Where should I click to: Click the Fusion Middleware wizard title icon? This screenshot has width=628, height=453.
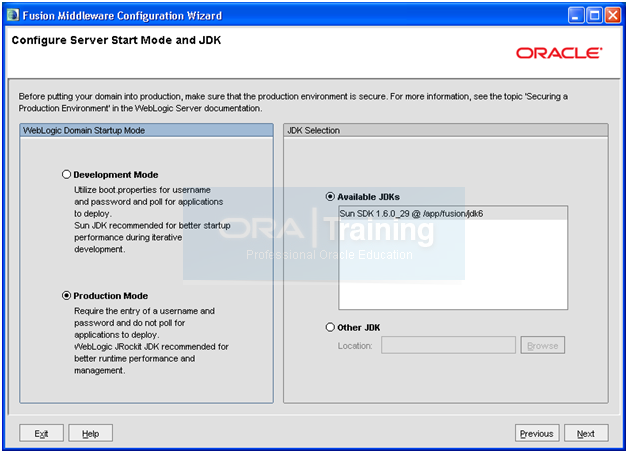pos(13,15)
